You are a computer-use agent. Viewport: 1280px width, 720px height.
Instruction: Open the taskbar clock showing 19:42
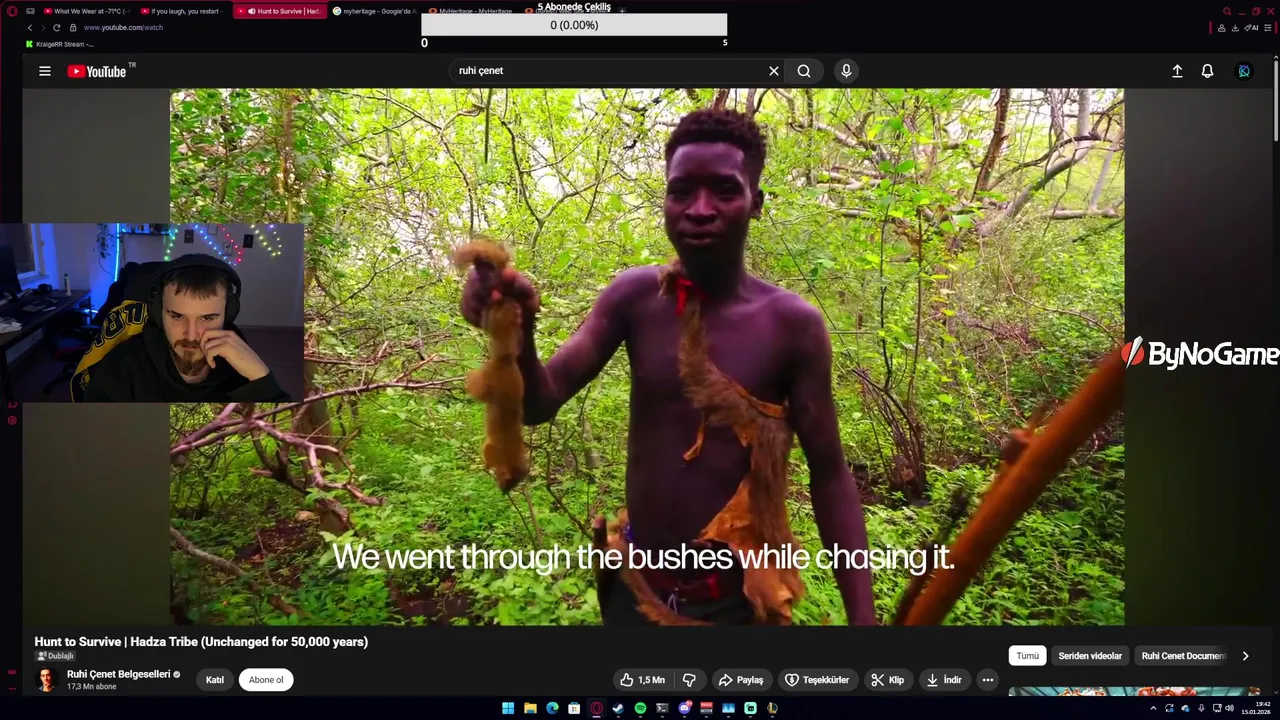pyautogui.click(x=1254, y=708)
